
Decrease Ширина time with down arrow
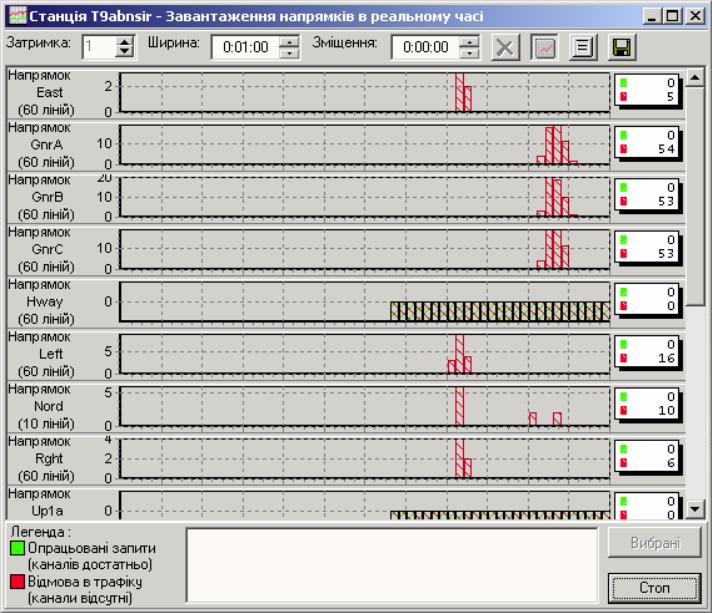click(x=289, y=52)
